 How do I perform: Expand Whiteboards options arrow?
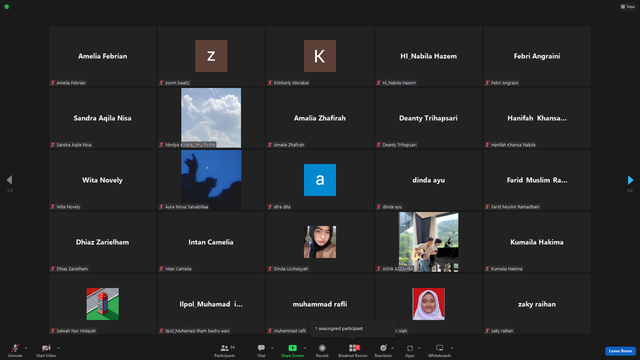452,348
